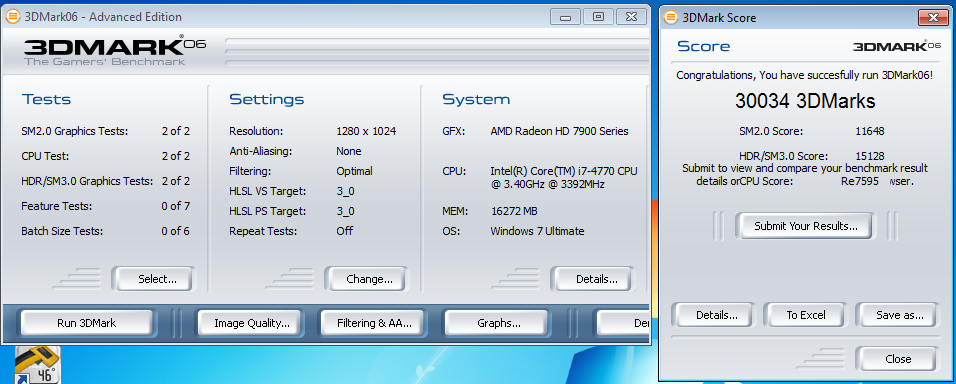Click HDR/SM3.0 Score value 15128
Image resolution: width=956 pixels, height=384 pixels.
pos(870,156)
